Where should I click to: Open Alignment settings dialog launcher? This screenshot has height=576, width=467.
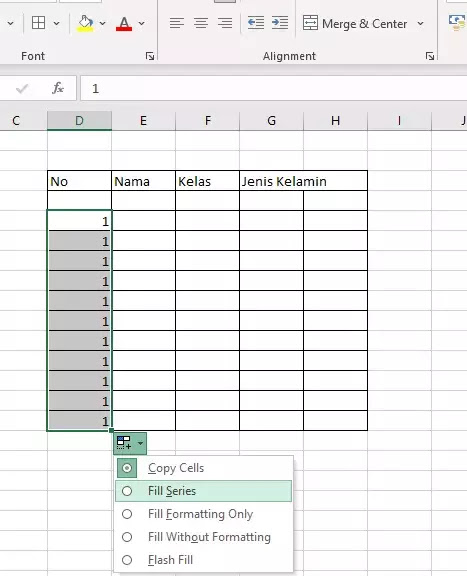click(x=430, y=56)
